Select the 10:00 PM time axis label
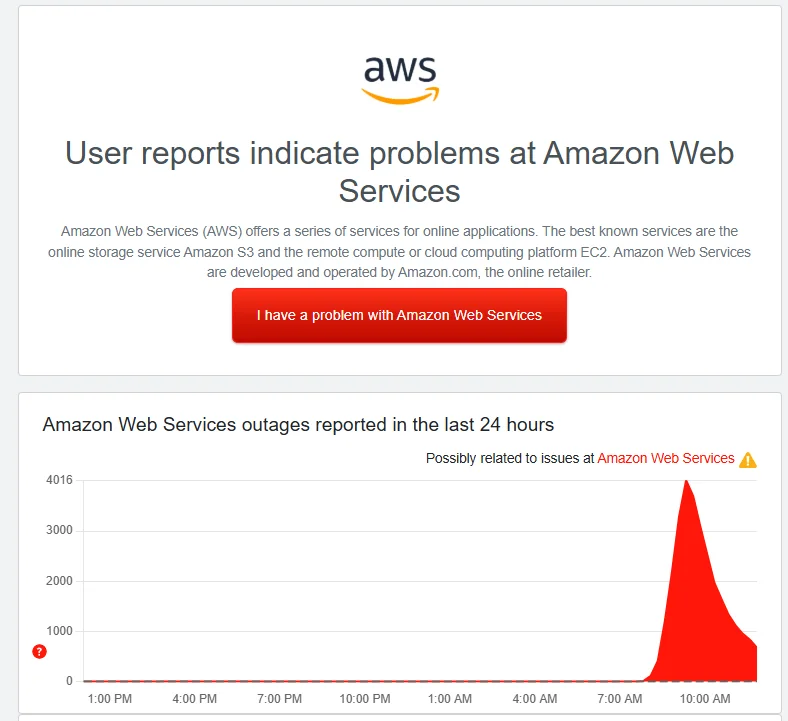This screenshot has width=788, height=721. 365,699
